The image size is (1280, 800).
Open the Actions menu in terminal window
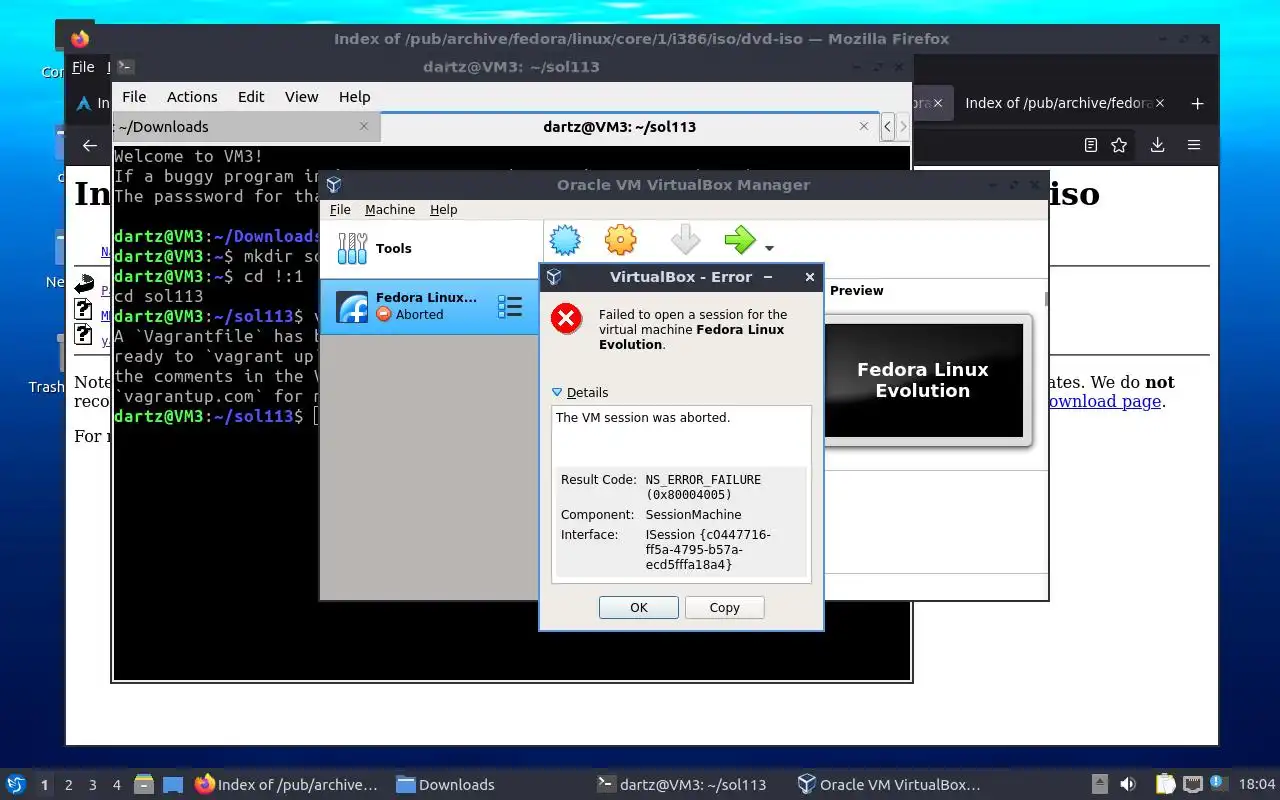tap(192, 96)
